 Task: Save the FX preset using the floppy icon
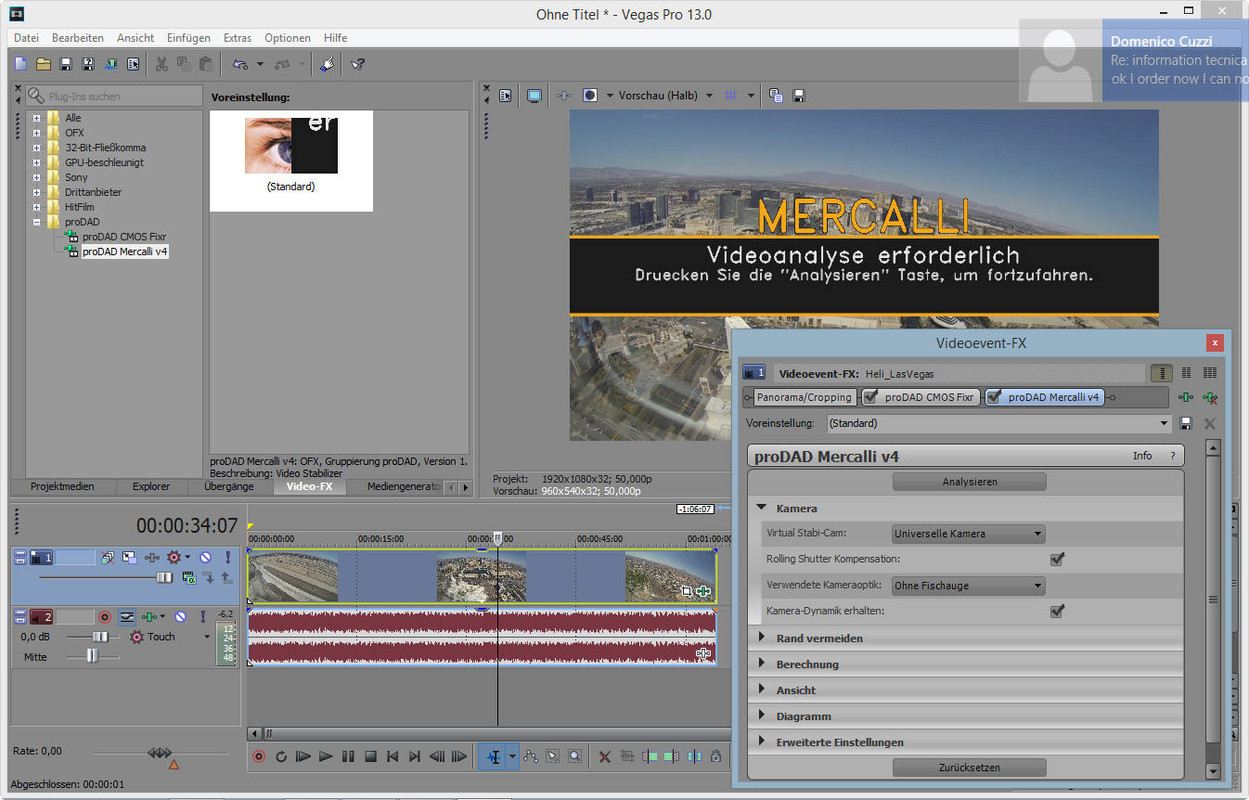1186,424
